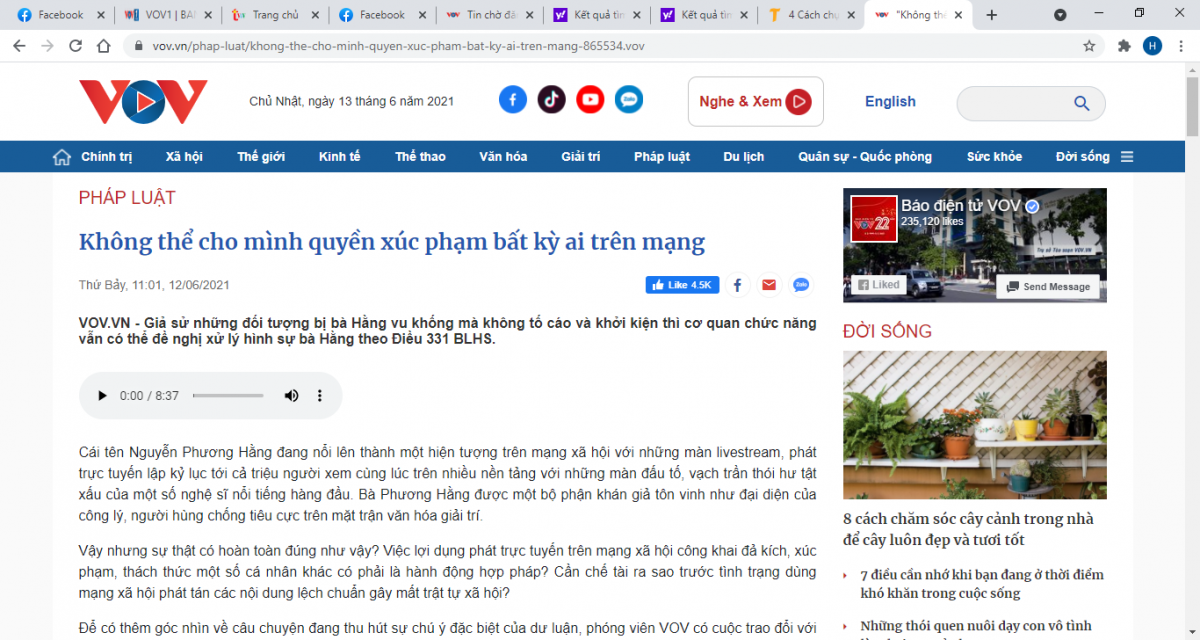
Task: Click the VOV home icon in navbar
Action: click(62, 157)
